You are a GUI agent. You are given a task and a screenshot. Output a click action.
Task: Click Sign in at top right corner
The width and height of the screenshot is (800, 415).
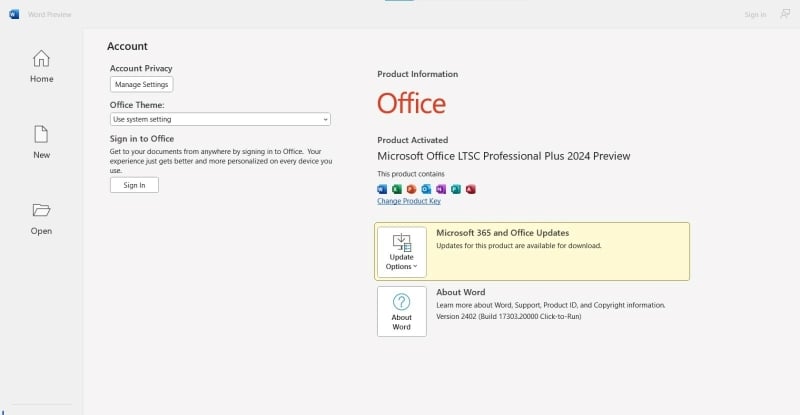tap(755, 14)
